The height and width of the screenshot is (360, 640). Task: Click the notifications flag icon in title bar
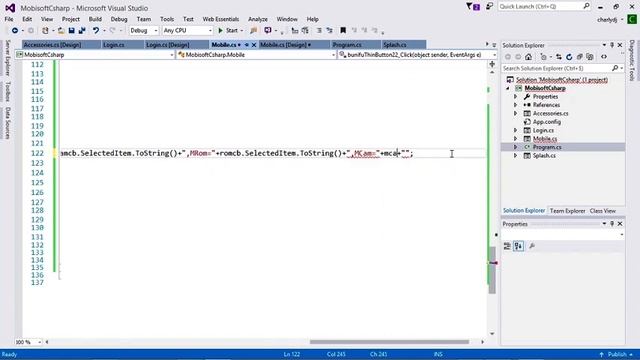tap(473, 7)
